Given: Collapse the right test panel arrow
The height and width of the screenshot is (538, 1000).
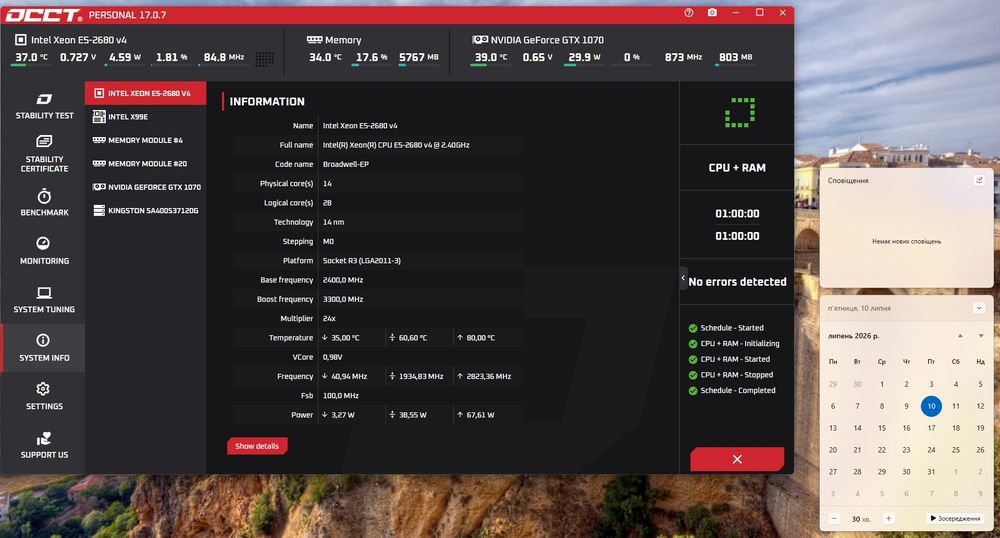Looking at the screenshot, I should point(683,278).
